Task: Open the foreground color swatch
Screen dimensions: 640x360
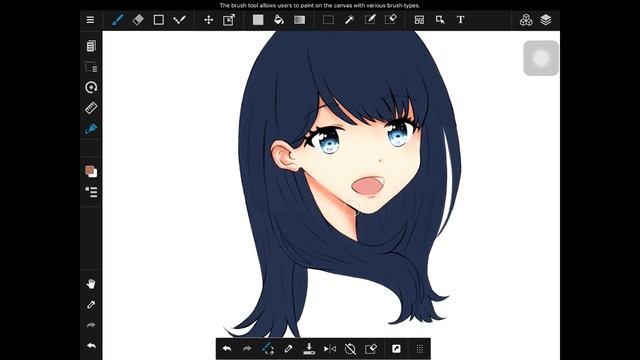Action: point(89,170)
